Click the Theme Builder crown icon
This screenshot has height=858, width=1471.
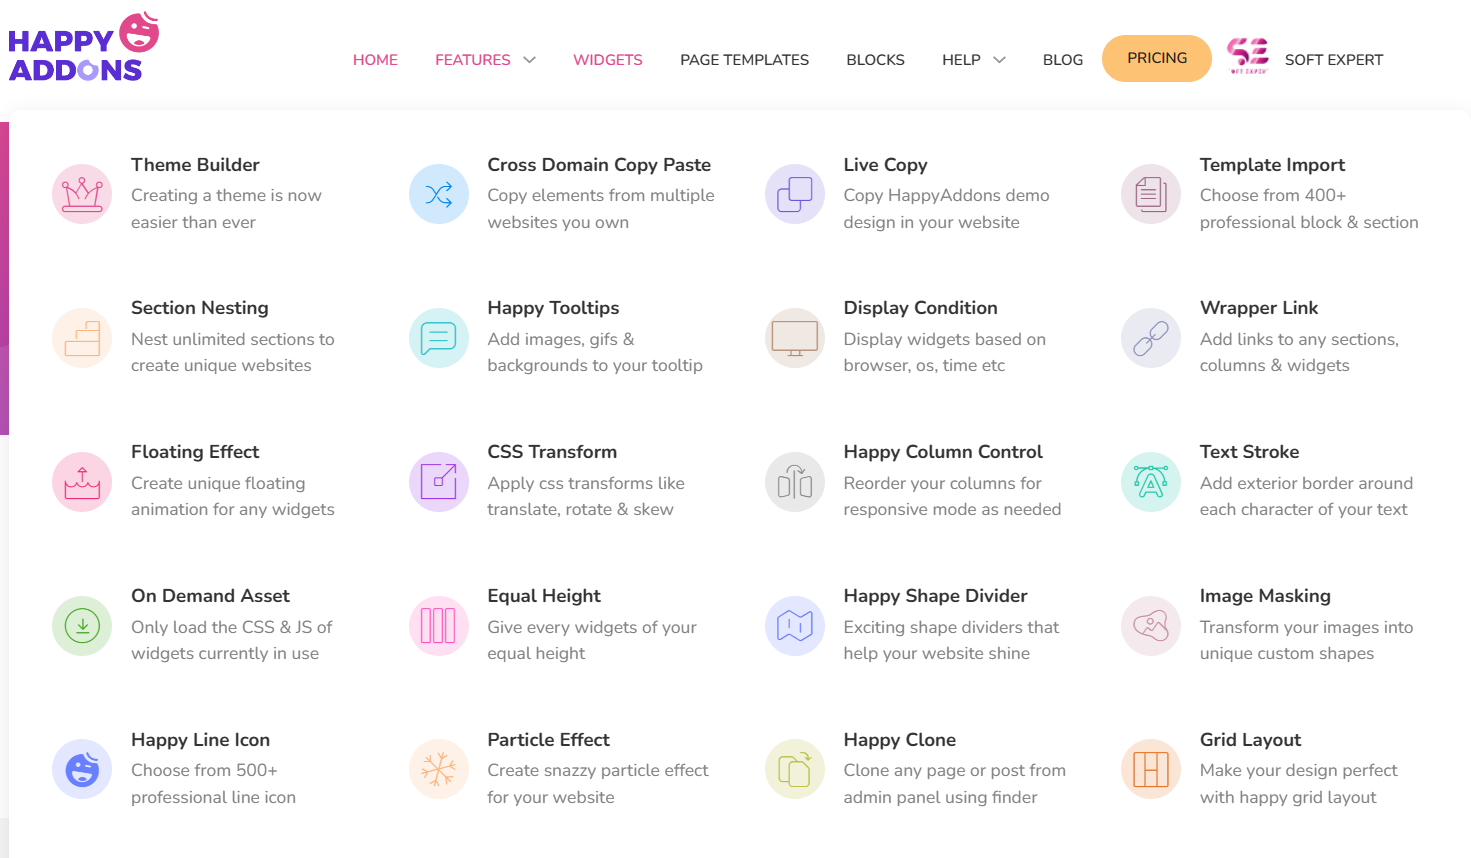82,194
